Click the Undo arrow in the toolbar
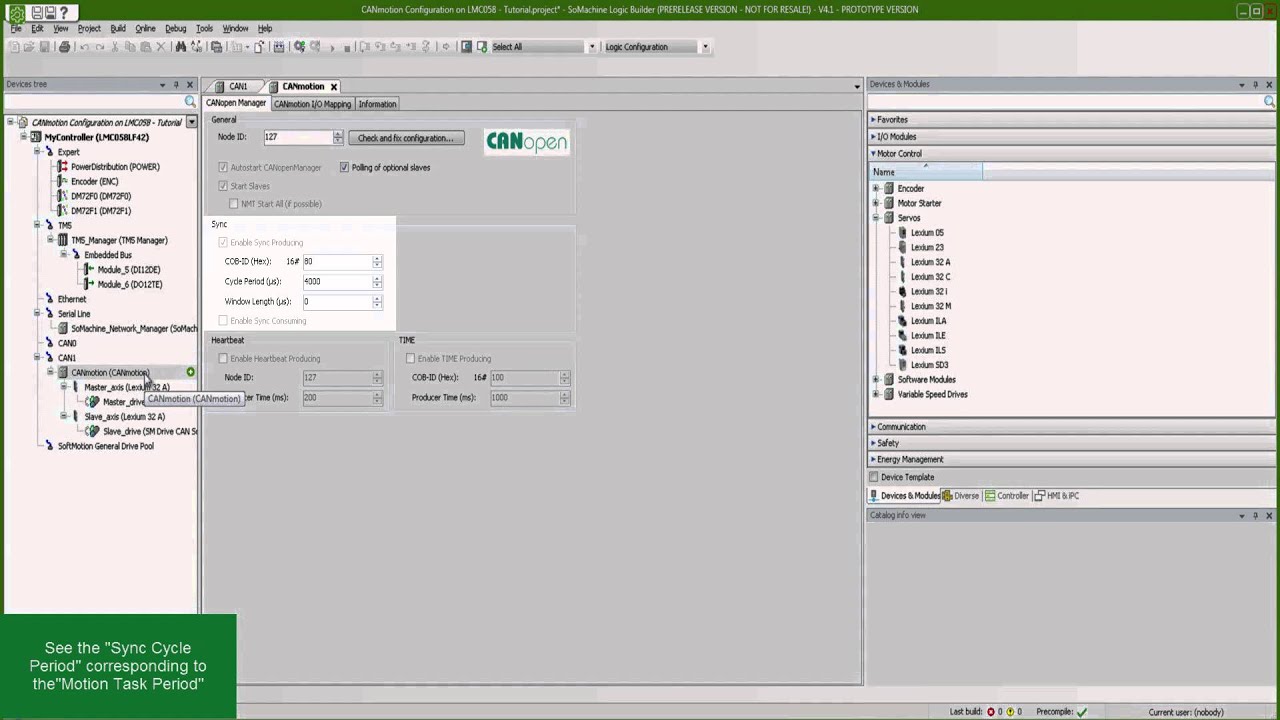1280x720 pixels. click(x=84, y=47)
